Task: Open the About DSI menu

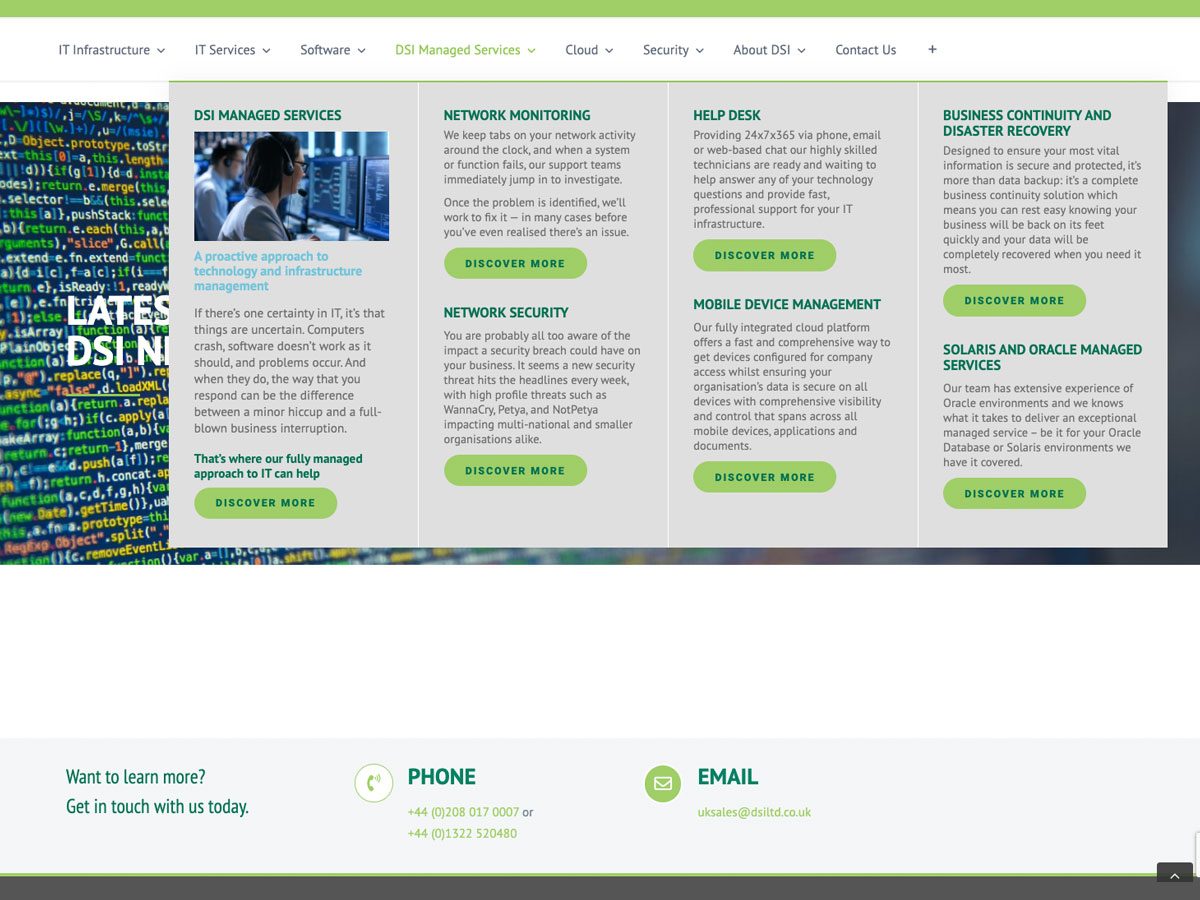Action: [762, 50]
